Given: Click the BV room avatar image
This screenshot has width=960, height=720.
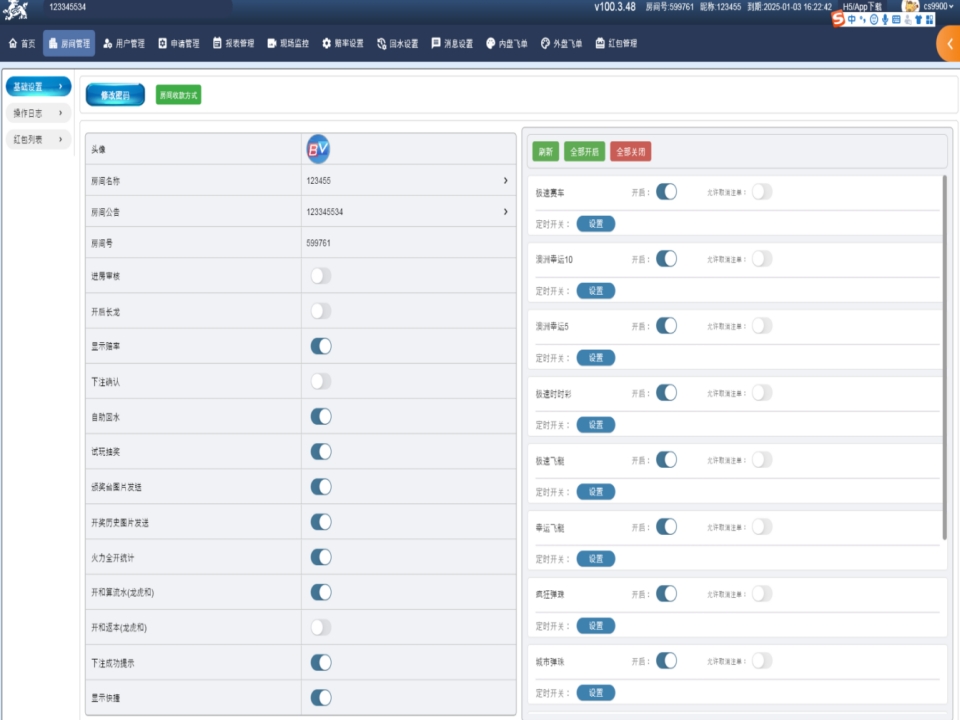Looking at the screenshot, I should tap(318, 149).
